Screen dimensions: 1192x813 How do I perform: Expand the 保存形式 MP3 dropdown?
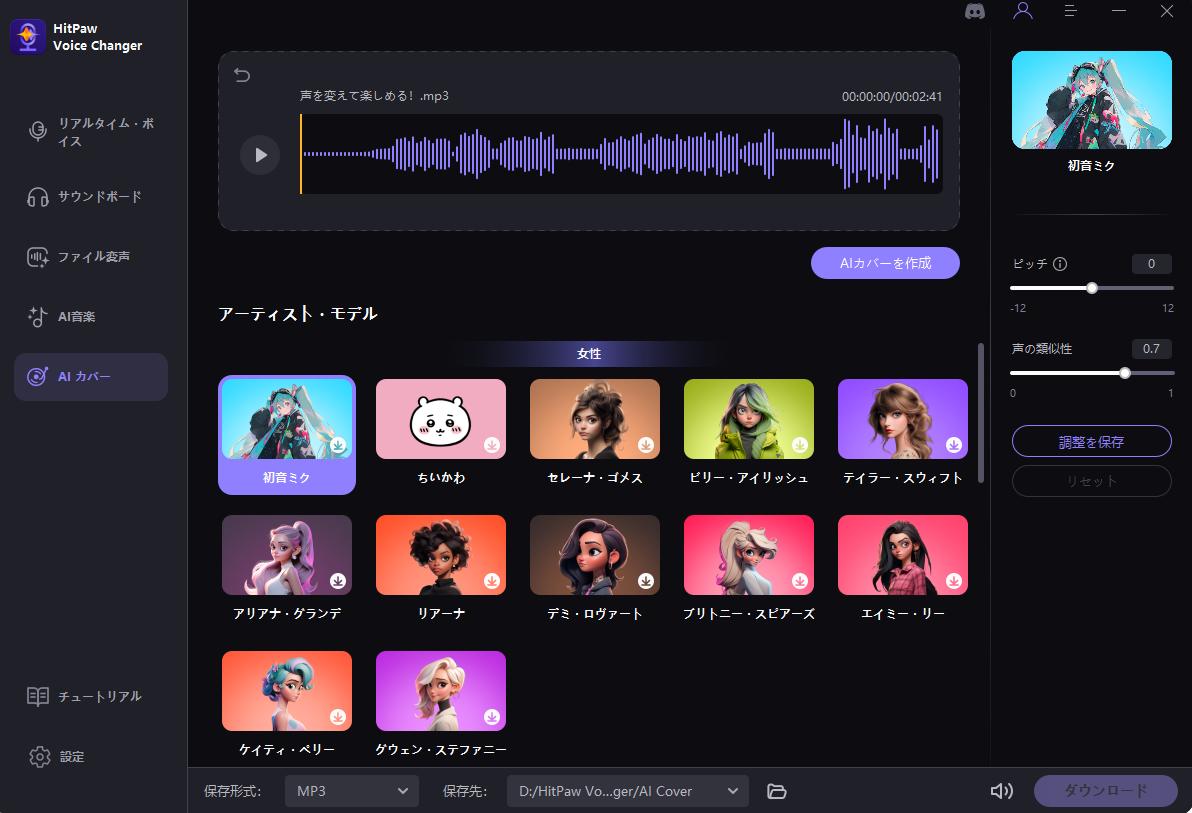(352, 791)
